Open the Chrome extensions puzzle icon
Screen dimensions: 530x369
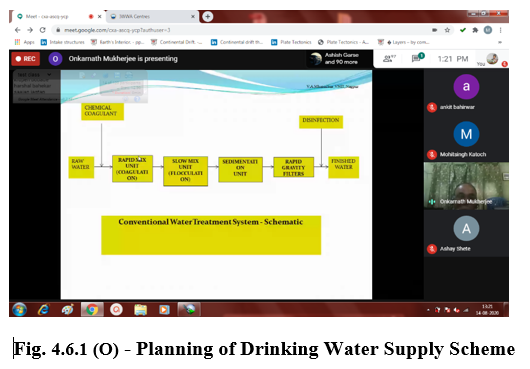[475, 30]
